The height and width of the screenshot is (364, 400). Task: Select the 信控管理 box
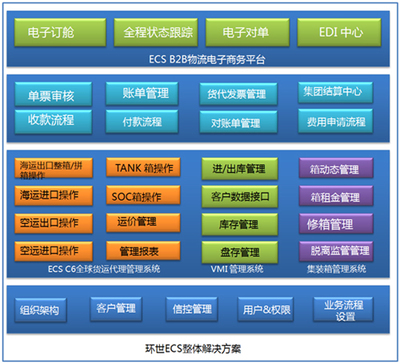192,310
